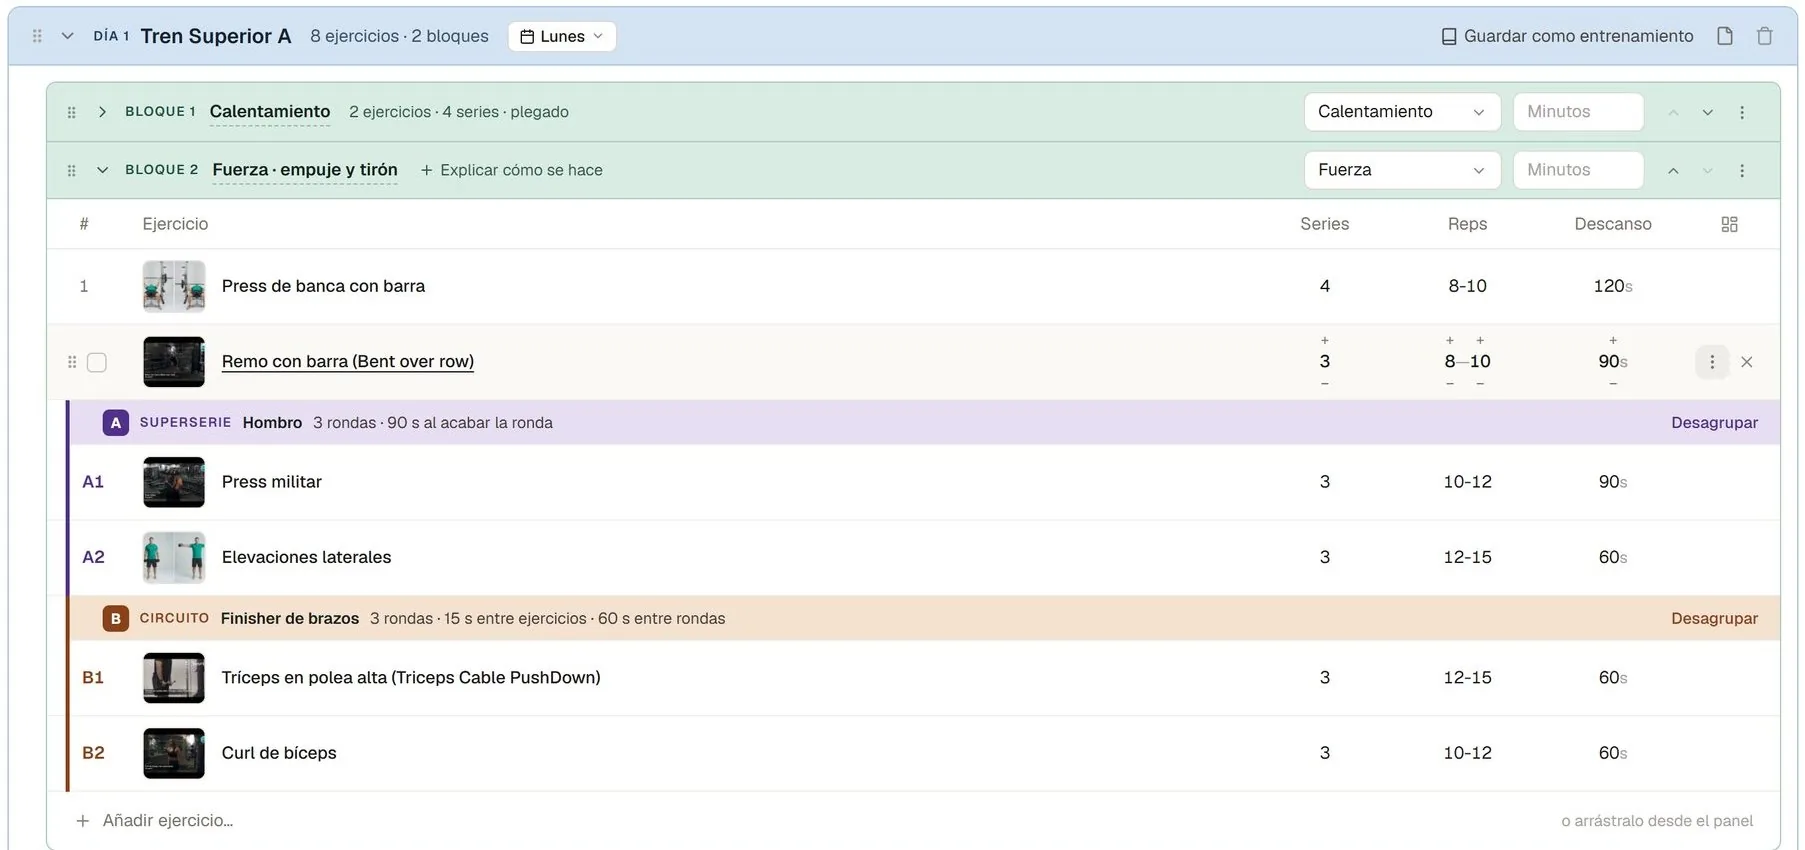The height and width of the screenshot is (850, 1805).
Task: Duplicate the day using the page icon
Action: [1725, 36]
